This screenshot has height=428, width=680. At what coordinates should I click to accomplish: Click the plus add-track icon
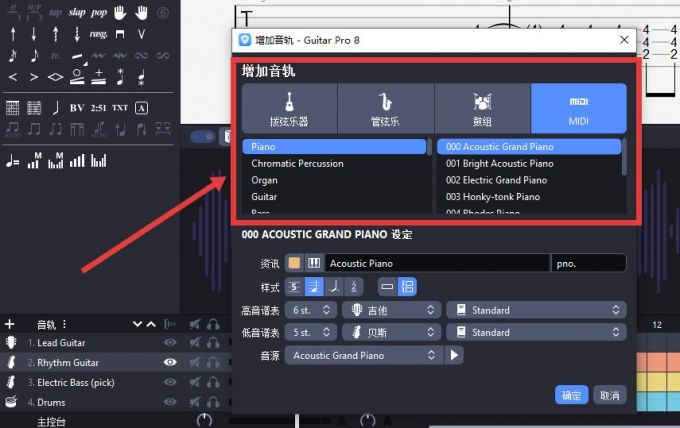pos(10,324)
